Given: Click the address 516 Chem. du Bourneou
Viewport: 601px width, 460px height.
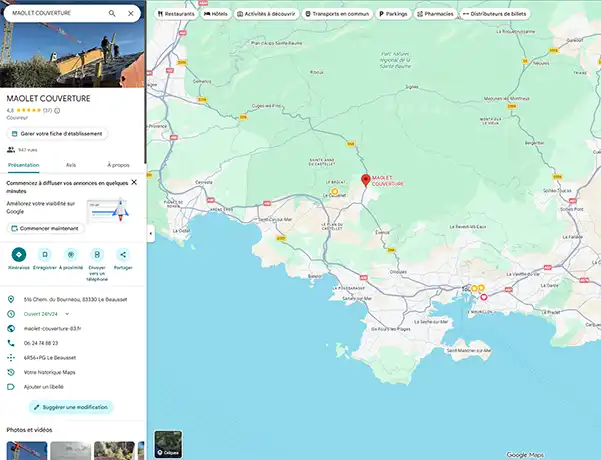Looking at the screenshot, I should click(x=76, y=299).
